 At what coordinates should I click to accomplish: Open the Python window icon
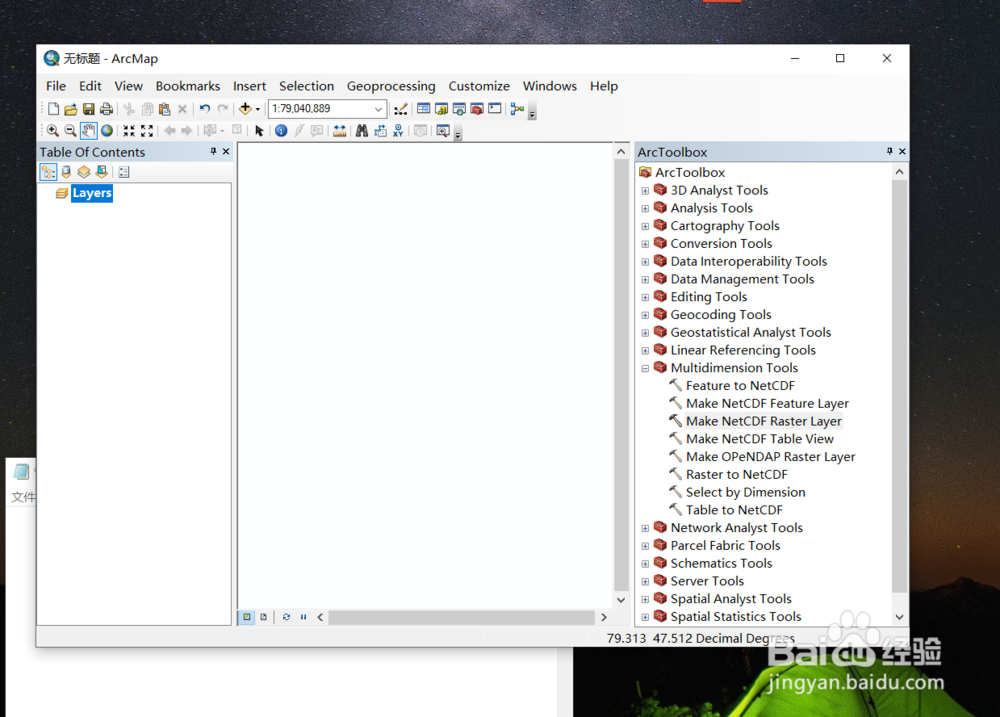point(495,109)
